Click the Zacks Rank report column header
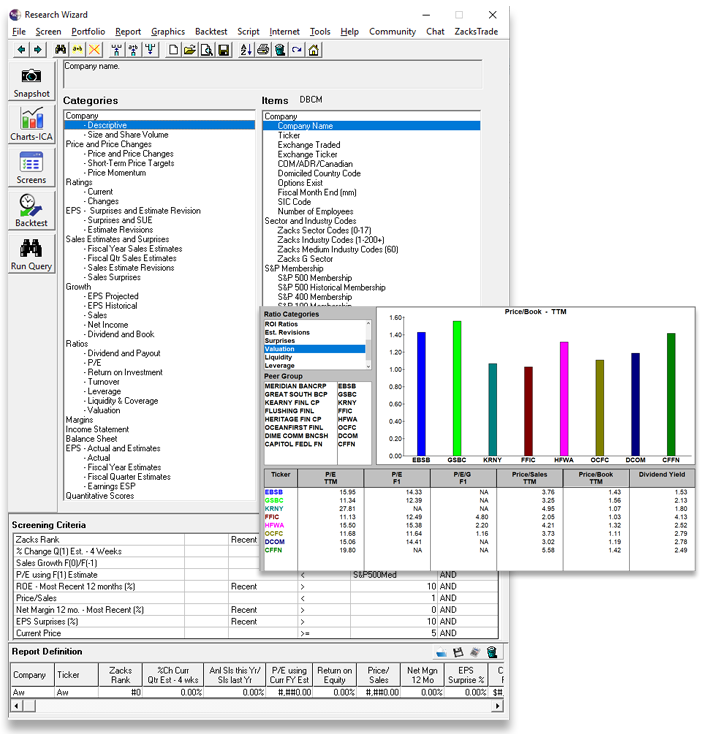 coord(120,675)
